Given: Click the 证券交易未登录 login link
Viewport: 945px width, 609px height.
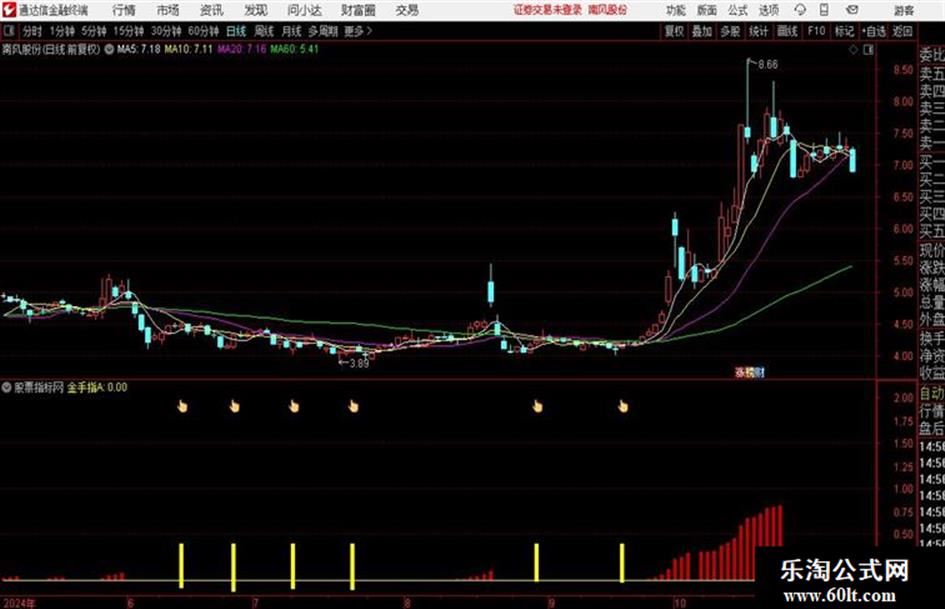Looking at the screenshot, I should 548,10.
